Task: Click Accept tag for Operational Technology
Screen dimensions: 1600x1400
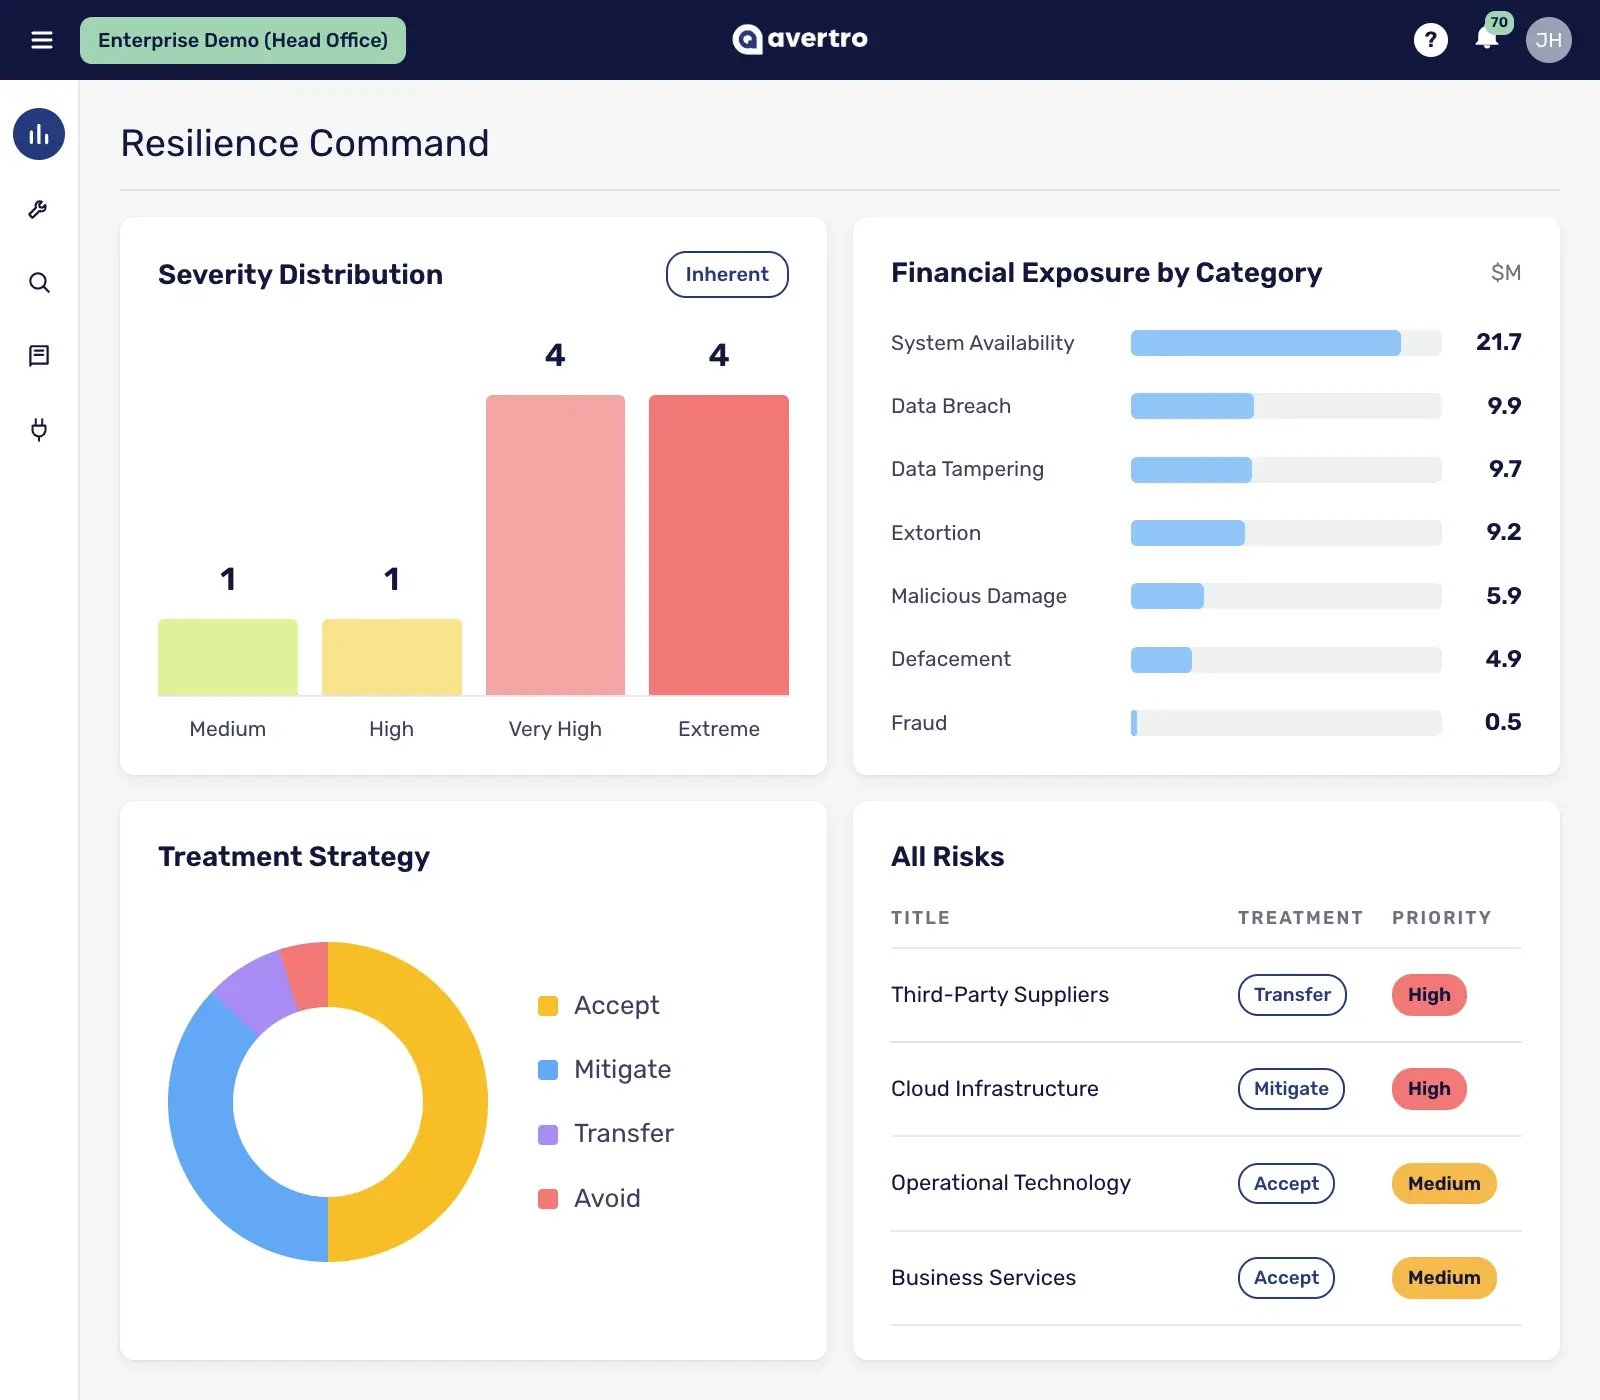Action: tap(1286, 1184)
